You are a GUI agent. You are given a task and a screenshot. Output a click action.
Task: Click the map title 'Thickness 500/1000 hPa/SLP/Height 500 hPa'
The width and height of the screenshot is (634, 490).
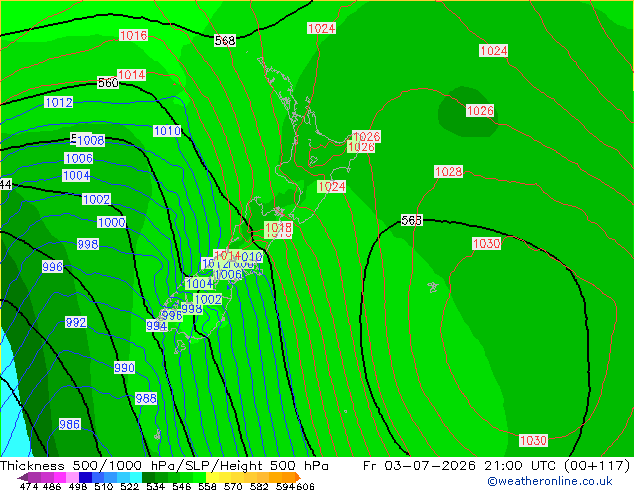tap(164, 465)
